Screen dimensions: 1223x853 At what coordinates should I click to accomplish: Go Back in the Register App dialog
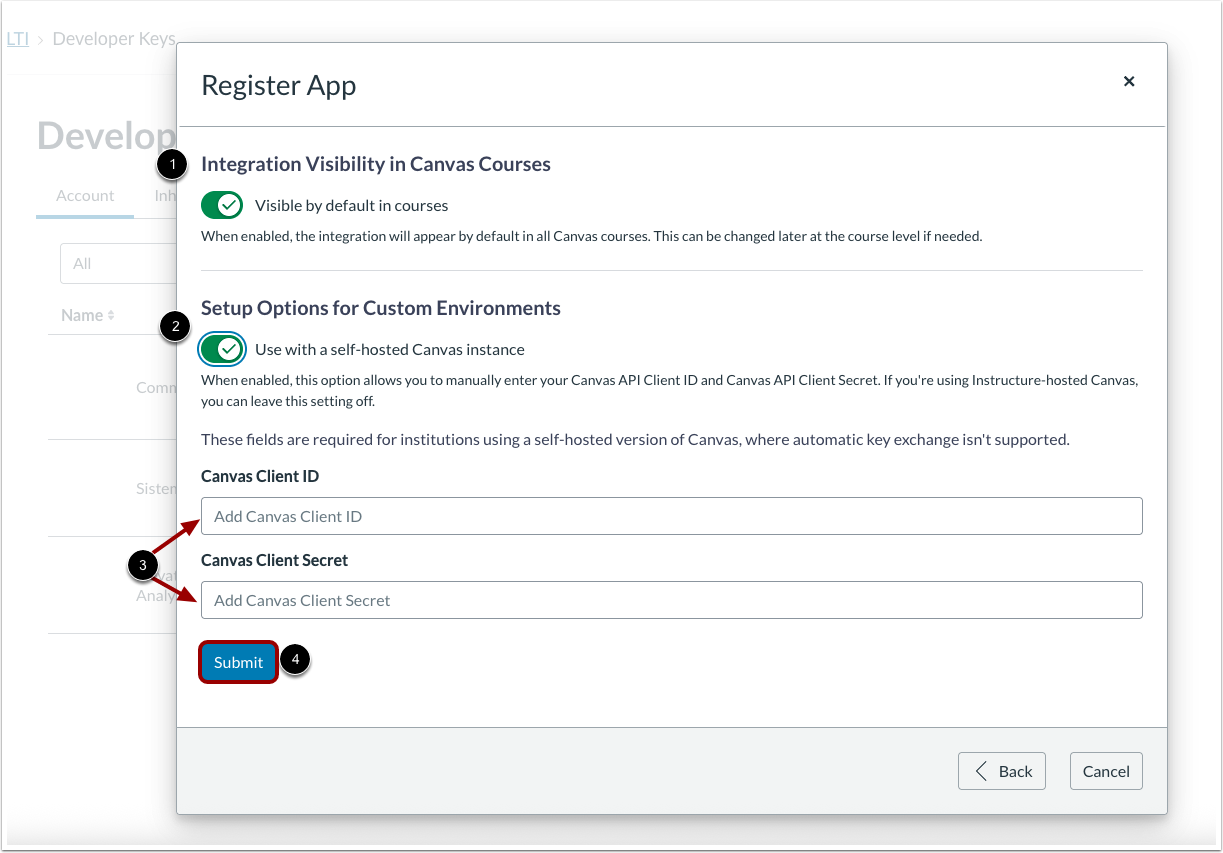(1001, 771)
